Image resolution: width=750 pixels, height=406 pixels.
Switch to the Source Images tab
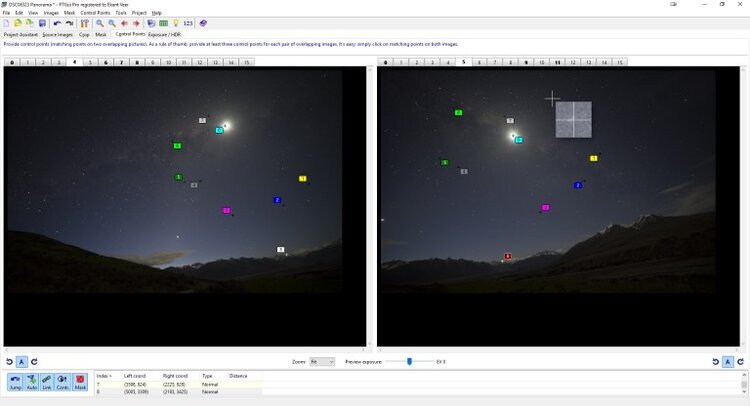coord(57,34)
